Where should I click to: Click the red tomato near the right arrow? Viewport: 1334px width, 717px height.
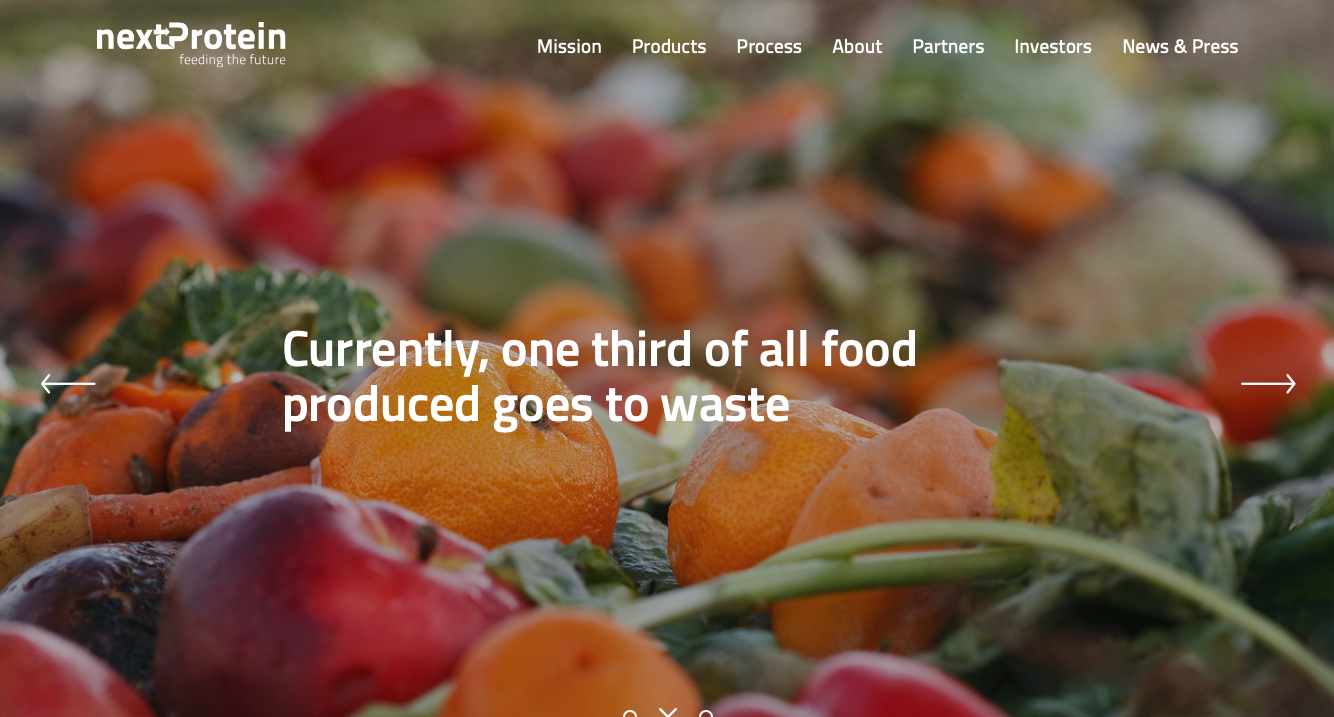[1265, 365]
